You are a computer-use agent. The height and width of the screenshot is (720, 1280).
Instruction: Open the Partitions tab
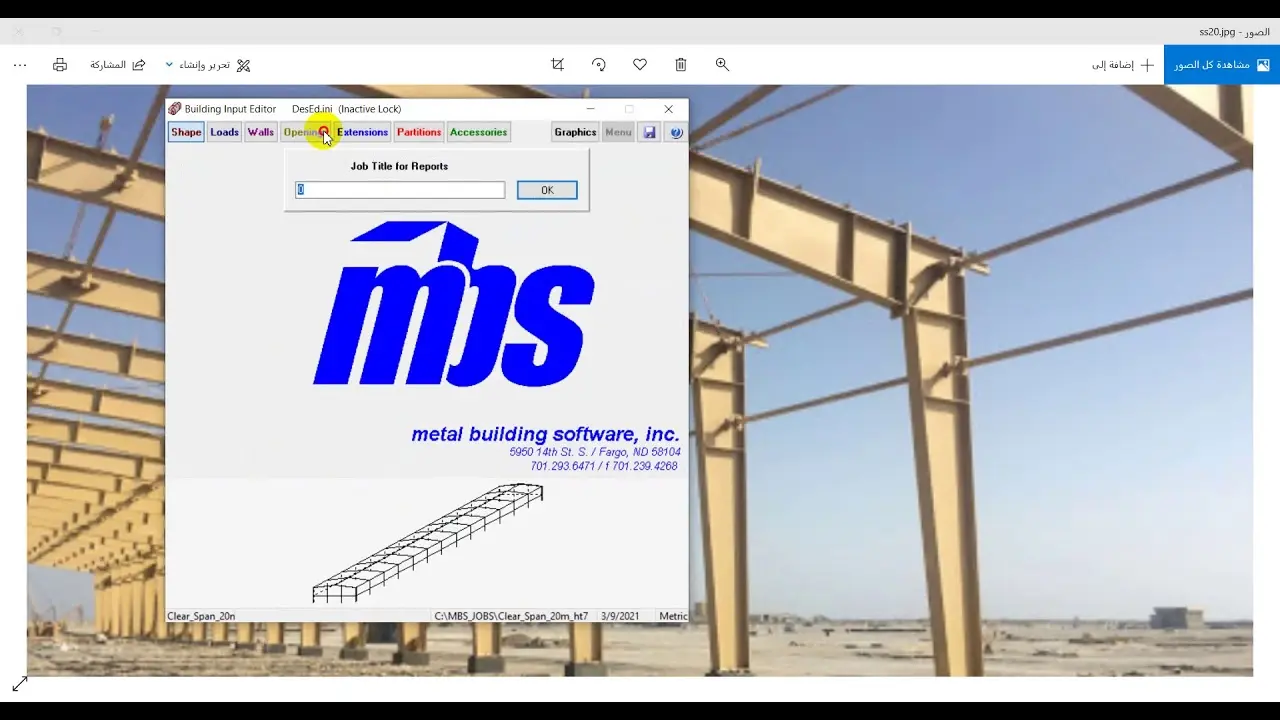(419, 132)
